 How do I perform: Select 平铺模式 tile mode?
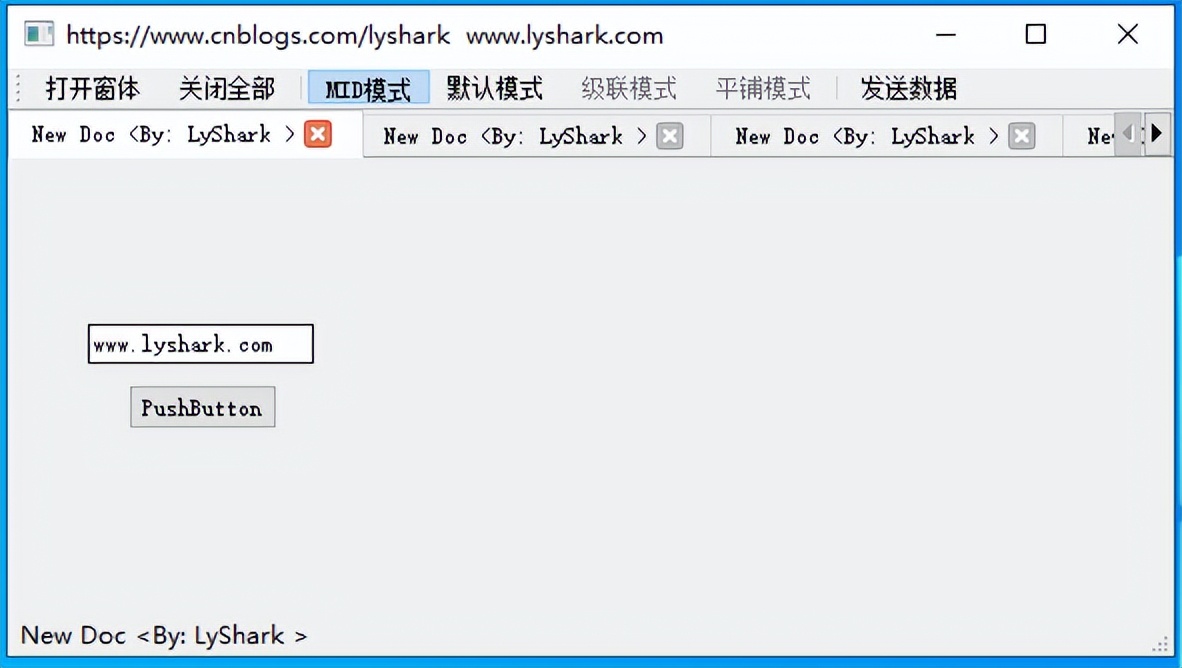pos(763,89)
